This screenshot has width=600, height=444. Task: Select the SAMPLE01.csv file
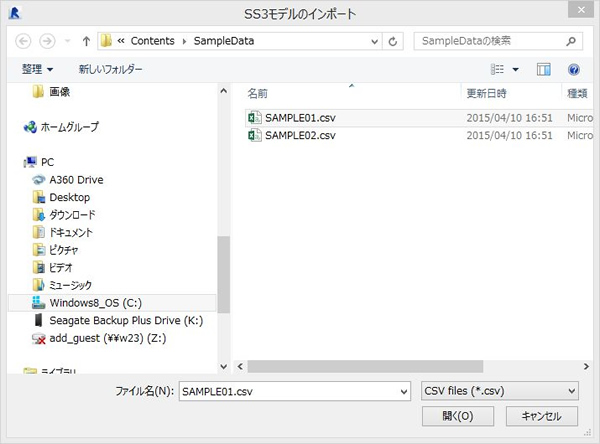(419, 118)
